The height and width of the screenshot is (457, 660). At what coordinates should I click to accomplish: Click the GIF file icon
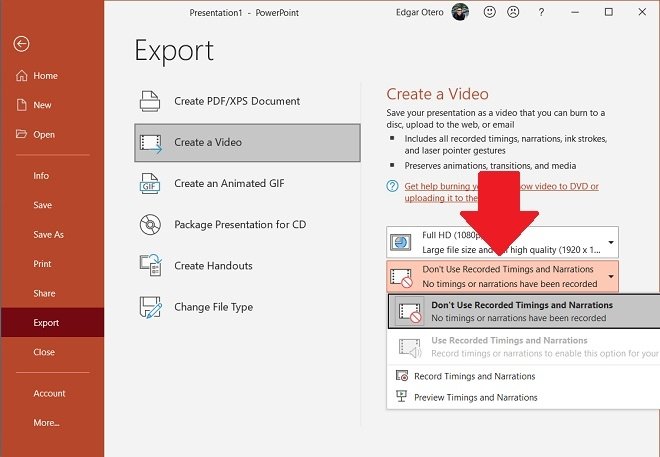coord(149,184)
